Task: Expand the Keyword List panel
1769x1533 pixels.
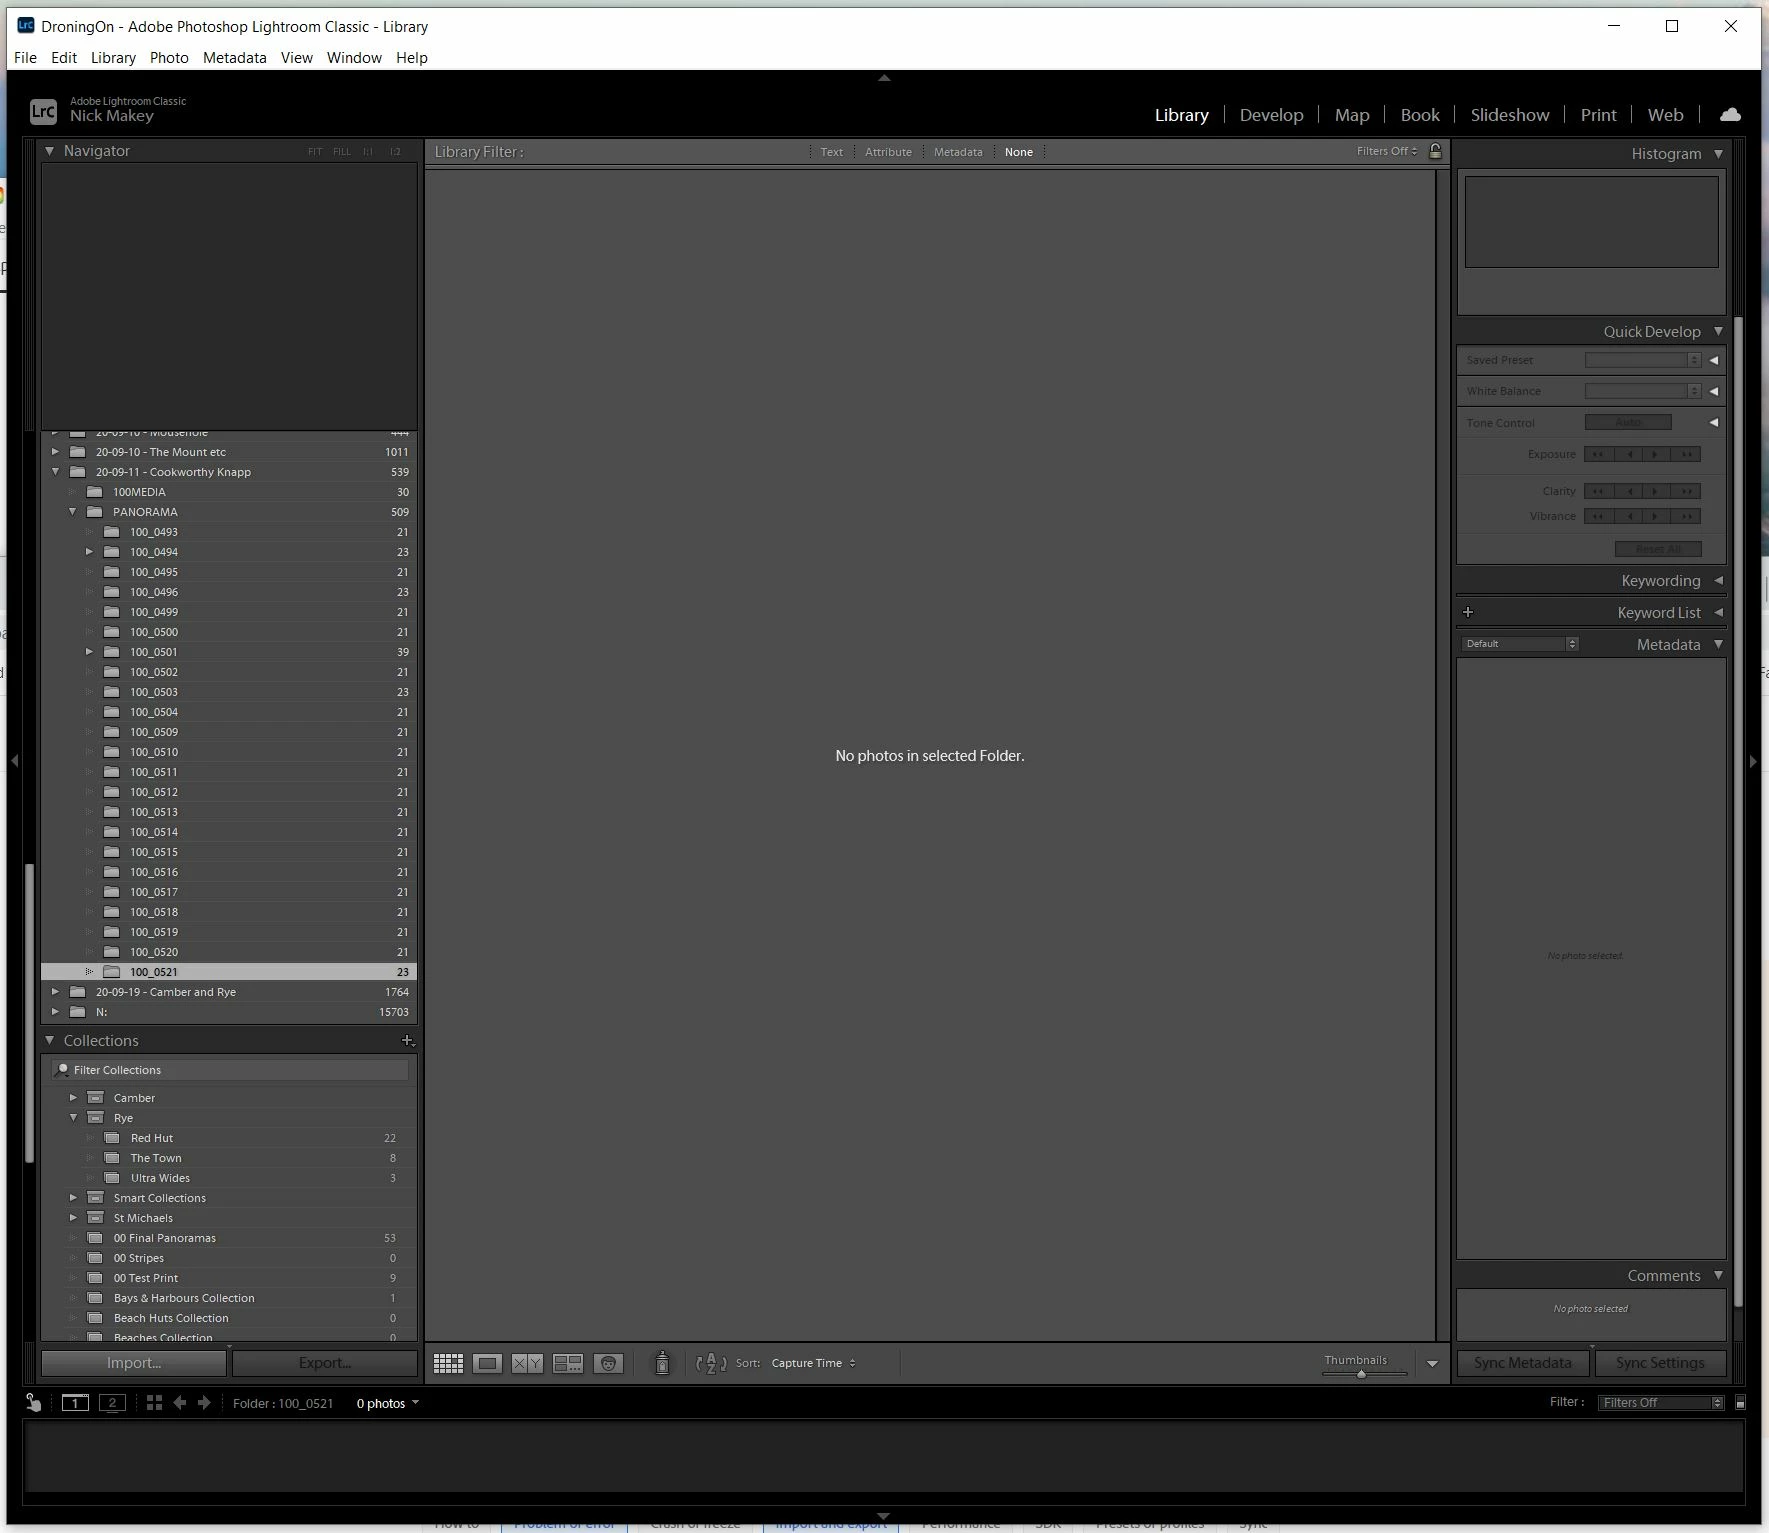Action: [x=1718, y=613]
